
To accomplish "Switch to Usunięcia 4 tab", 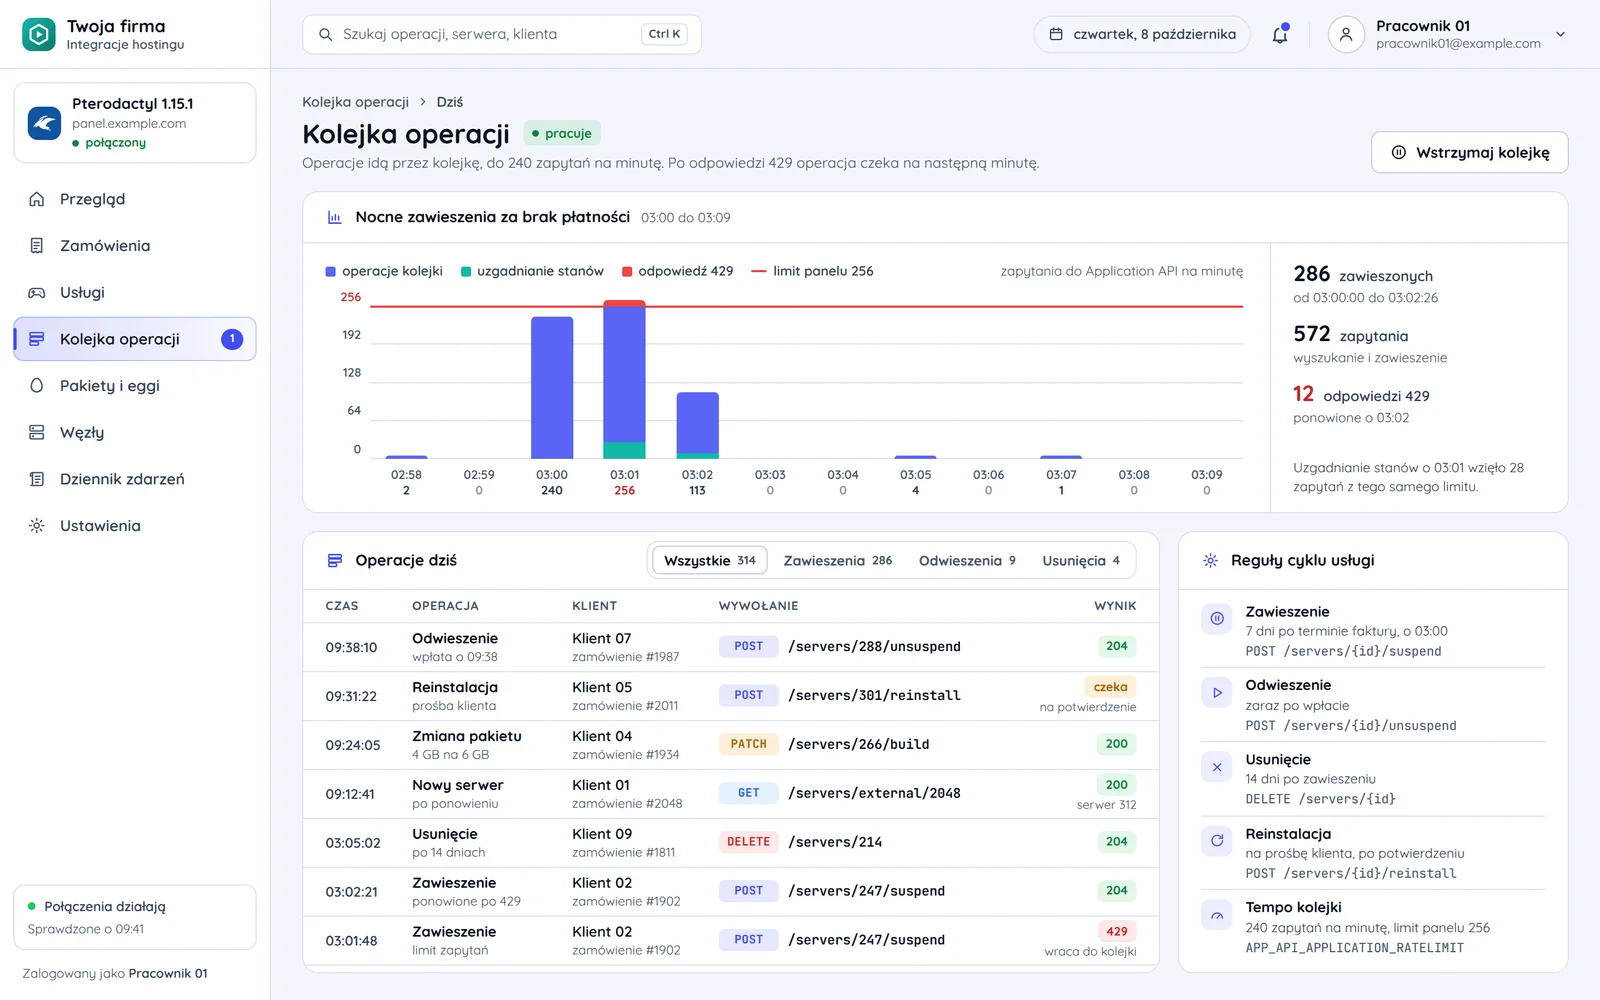I will pos(1081,561).
